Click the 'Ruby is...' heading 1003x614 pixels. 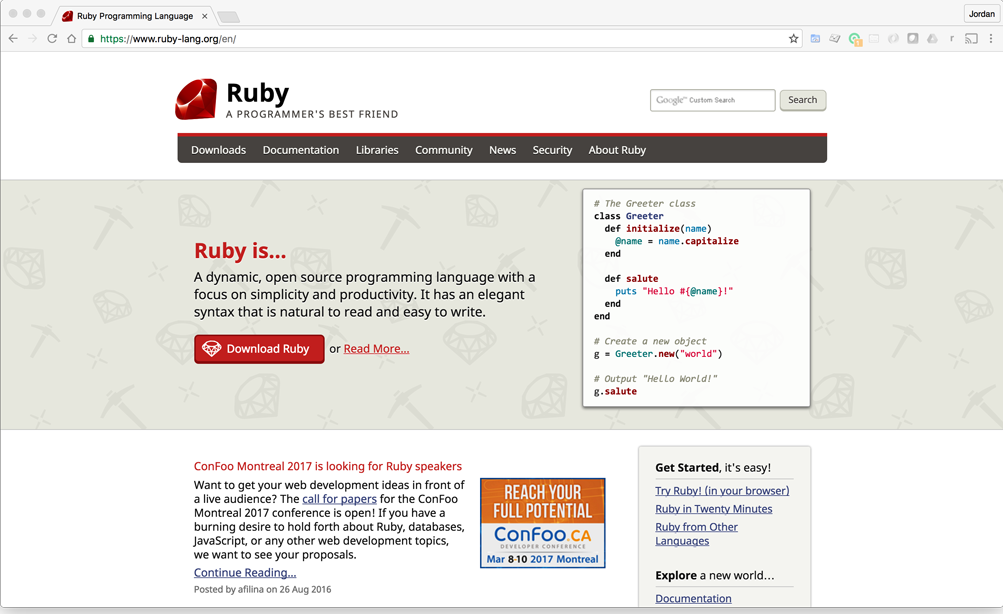click(x=240, y=251)
